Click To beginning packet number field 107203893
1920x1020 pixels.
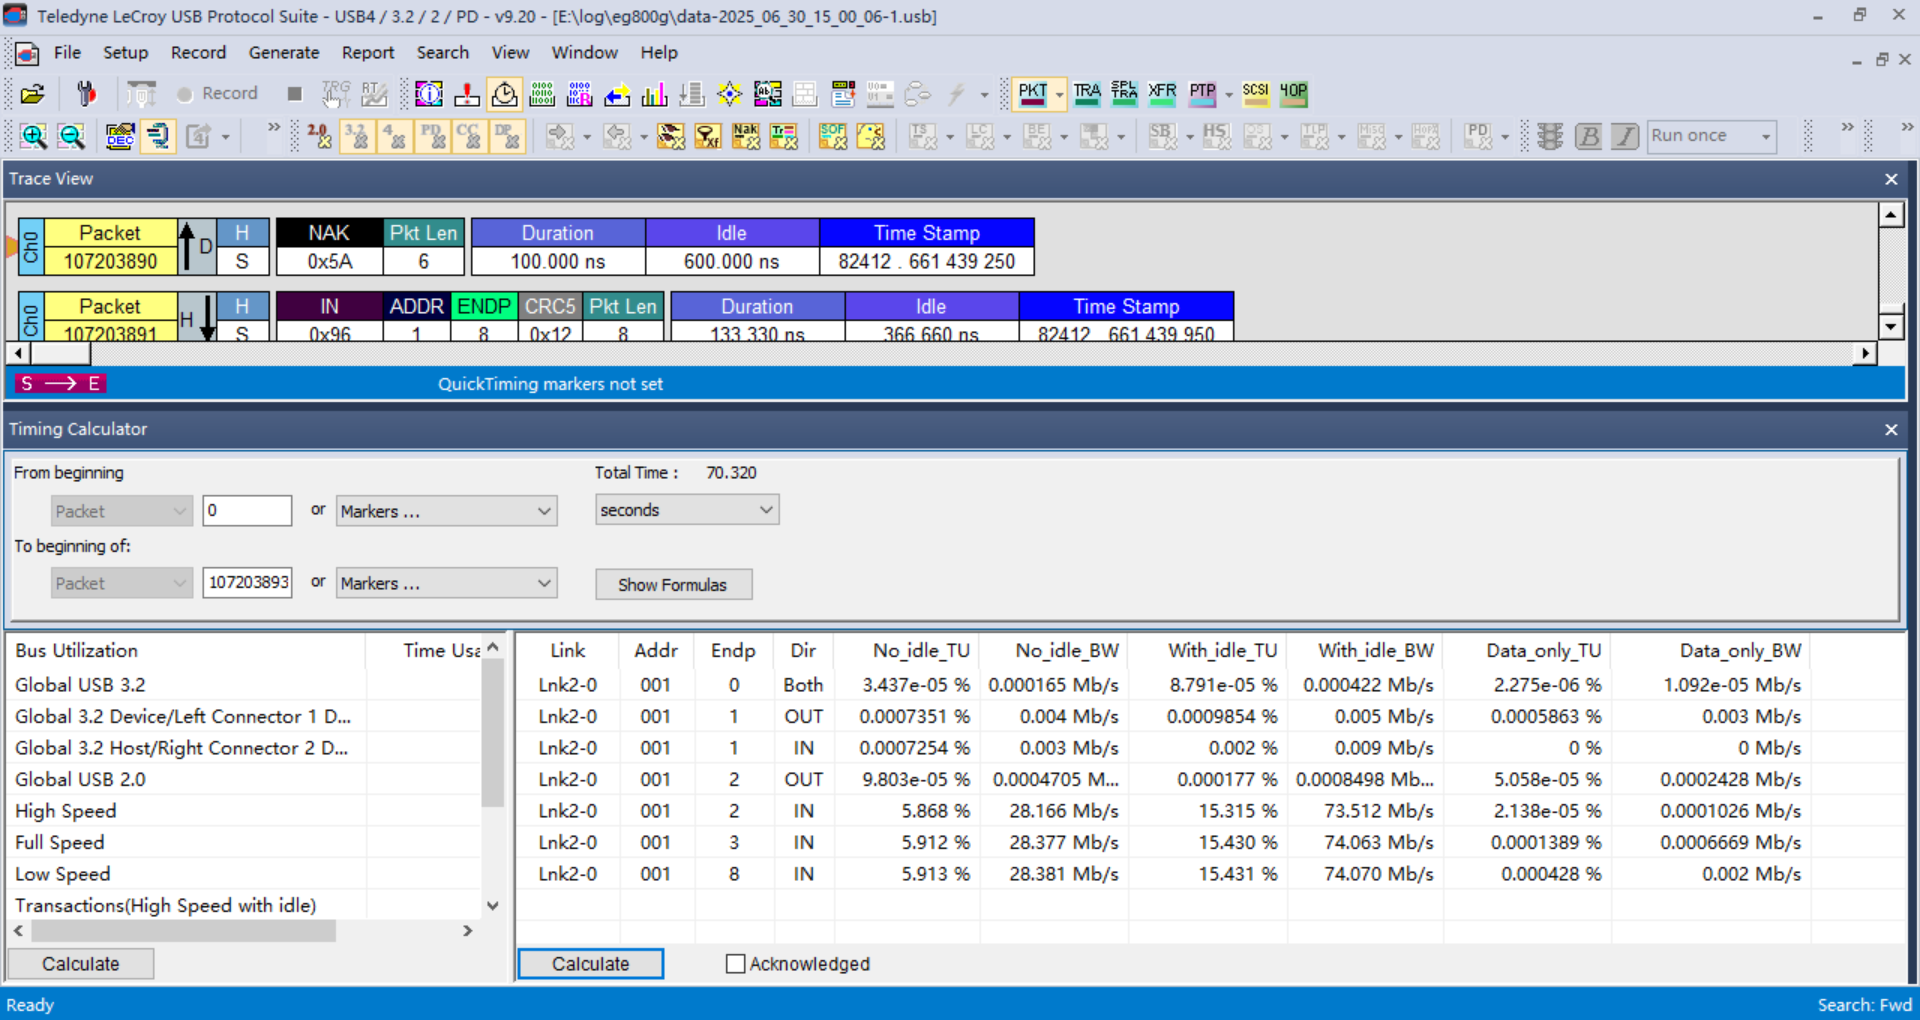(247, 582)
